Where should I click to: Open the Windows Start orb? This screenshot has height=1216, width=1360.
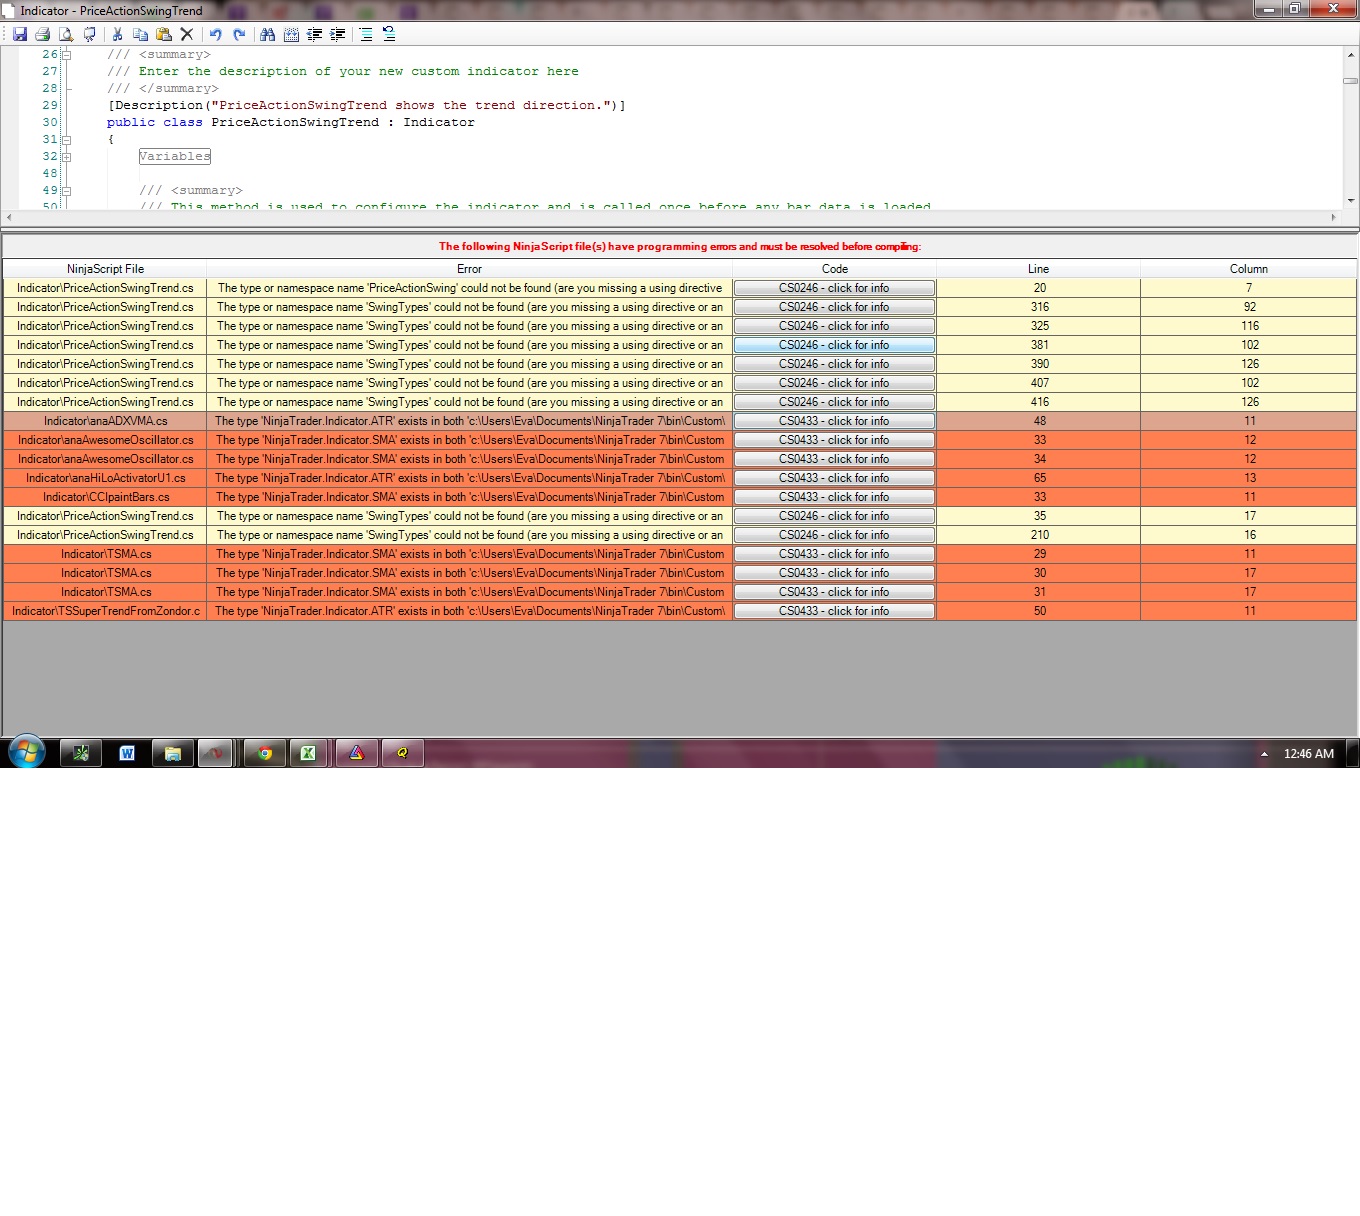tap(26, 752)
